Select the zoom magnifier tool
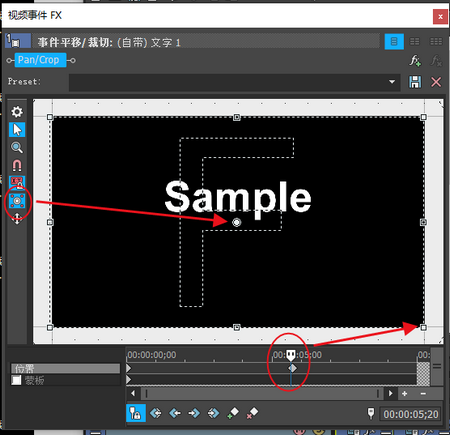This screenshot has height=435, width=450. [17, 147]
